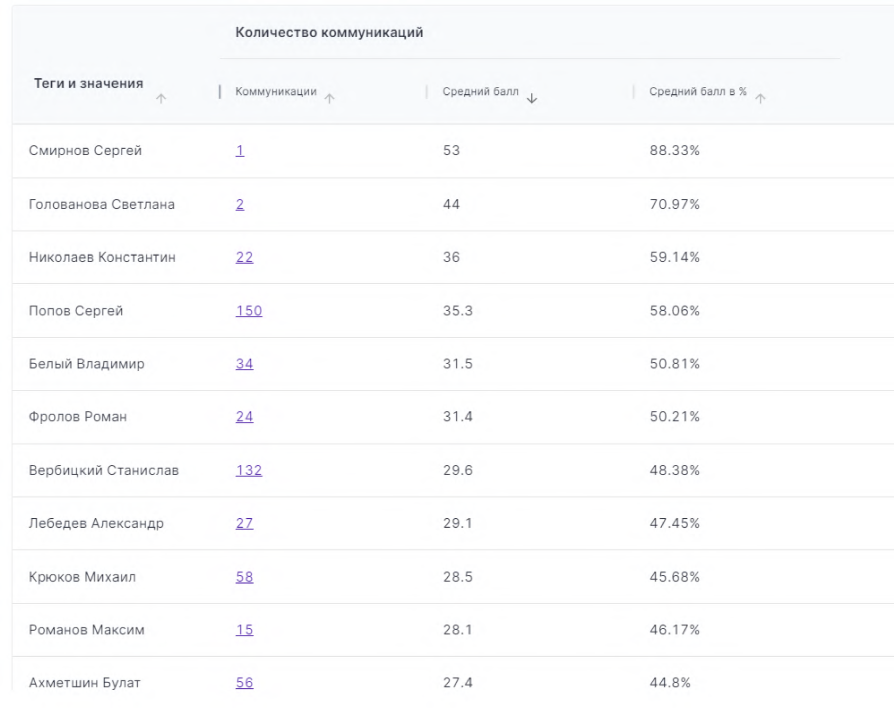This screenshot has height=708, width=894.
Task: Open Голованова Светлана's 2 communications link
Action: 240,204
